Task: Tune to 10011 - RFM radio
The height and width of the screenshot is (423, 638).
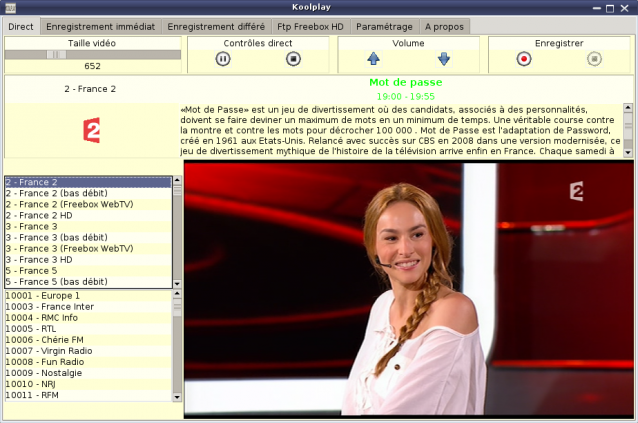Action: [x=88, y=395]
